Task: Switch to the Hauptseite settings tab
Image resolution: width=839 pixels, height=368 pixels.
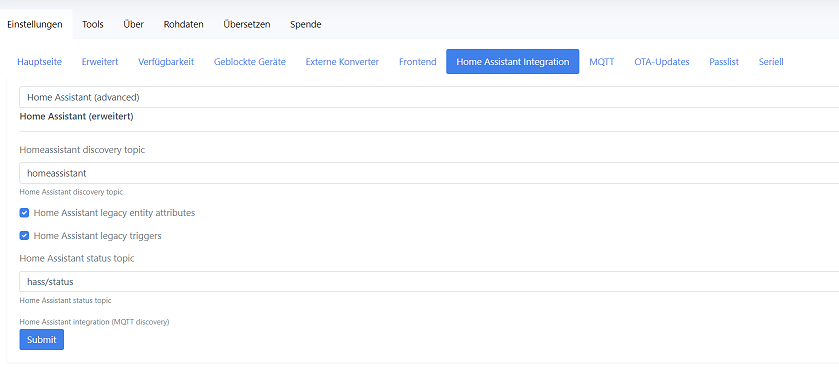Action: point(40,62)
